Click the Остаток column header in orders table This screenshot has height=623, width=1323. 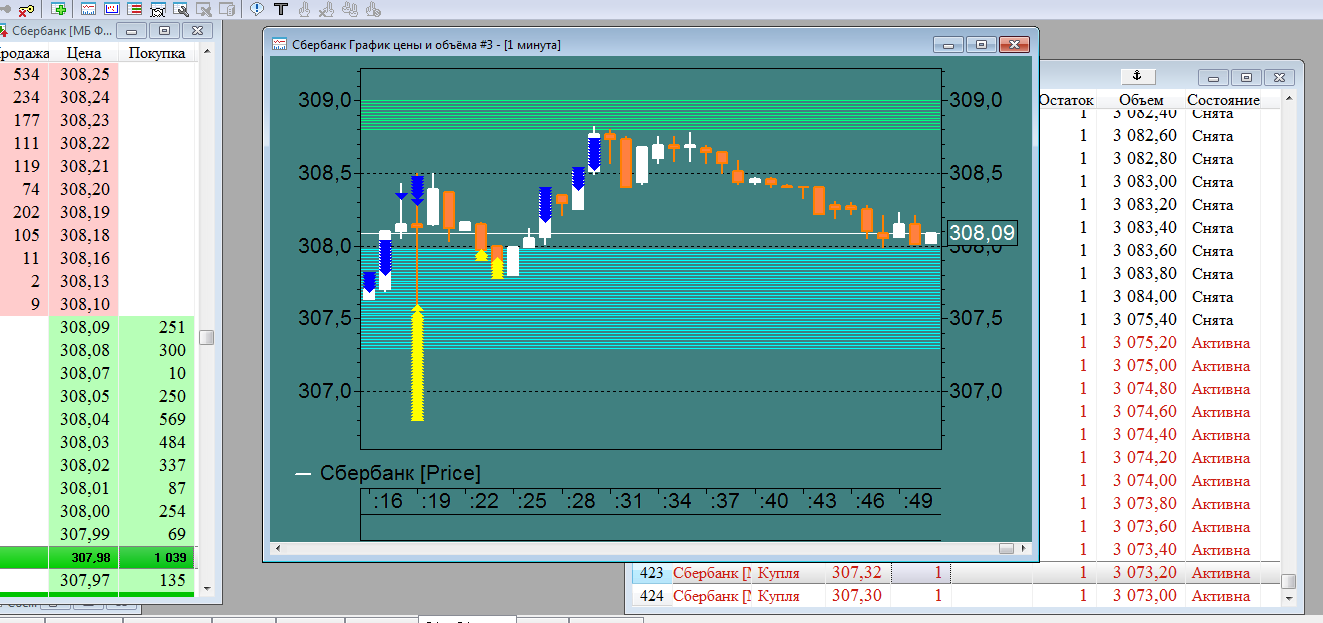(1067, 100)
